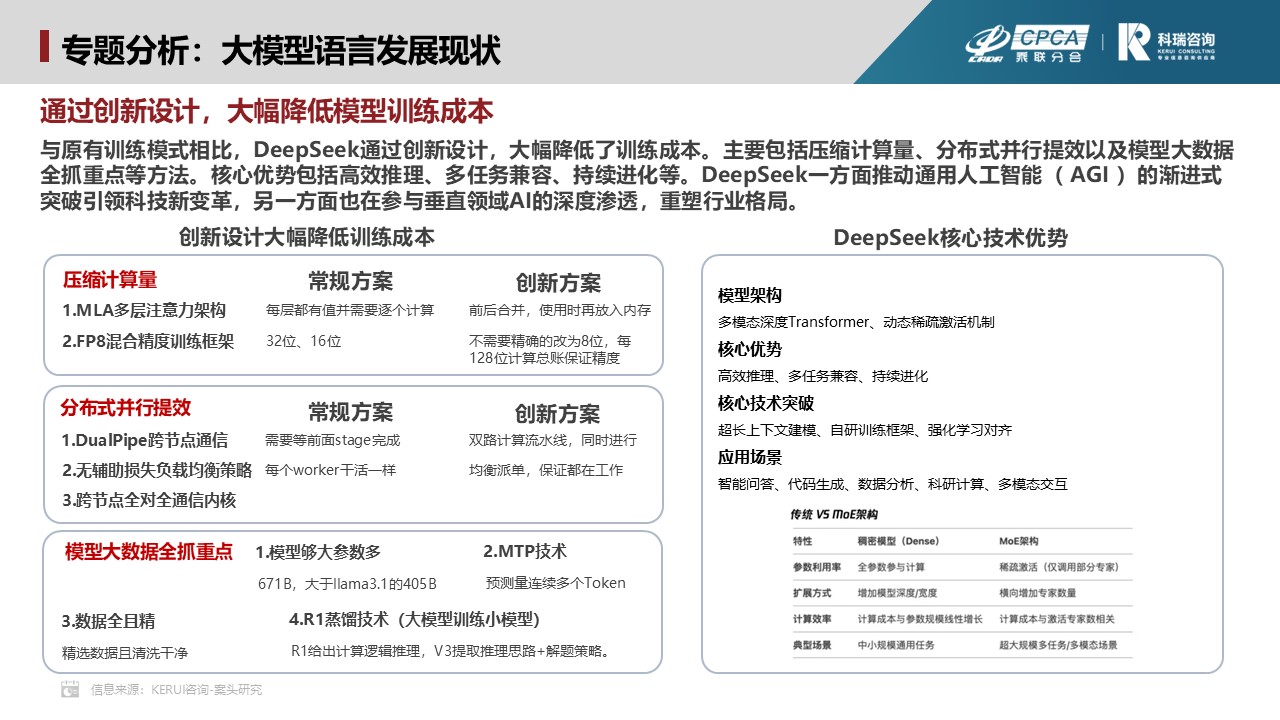Select the red heading 通过创新设计，大幅降低模型训练成本
The height and width of the screenshot is (720, 1280).
click(x=267, y=110)
